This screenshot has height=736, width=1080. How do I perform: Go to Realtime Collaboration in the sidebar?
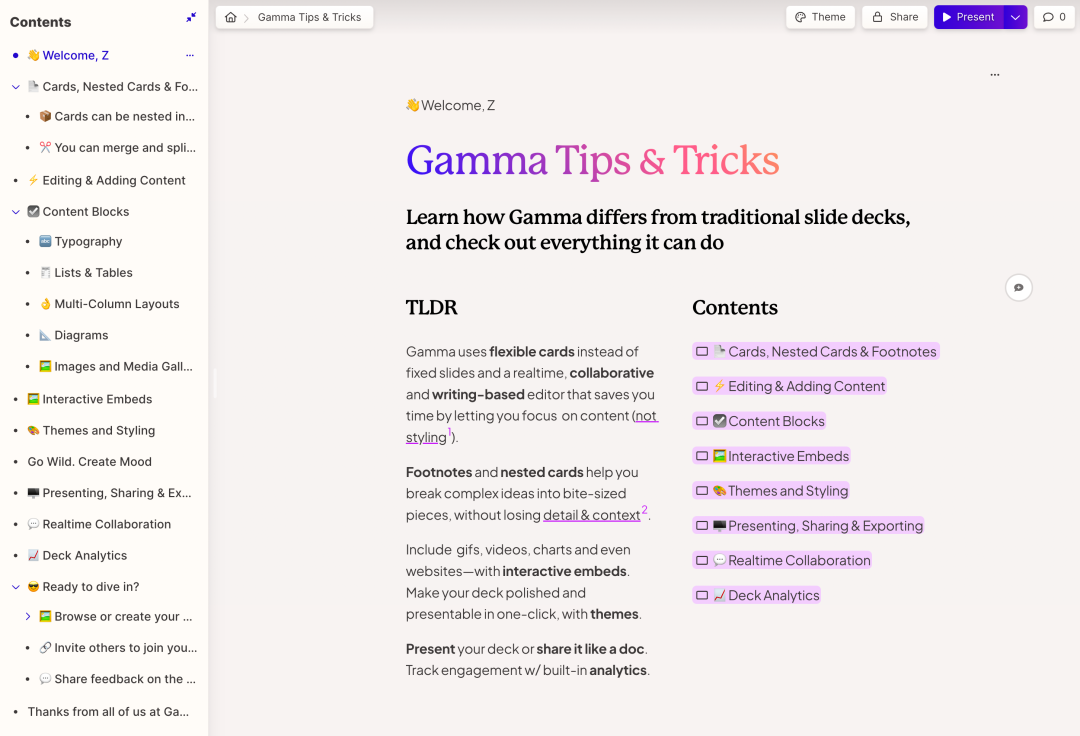pyautogui.click(x=98, y=524)
